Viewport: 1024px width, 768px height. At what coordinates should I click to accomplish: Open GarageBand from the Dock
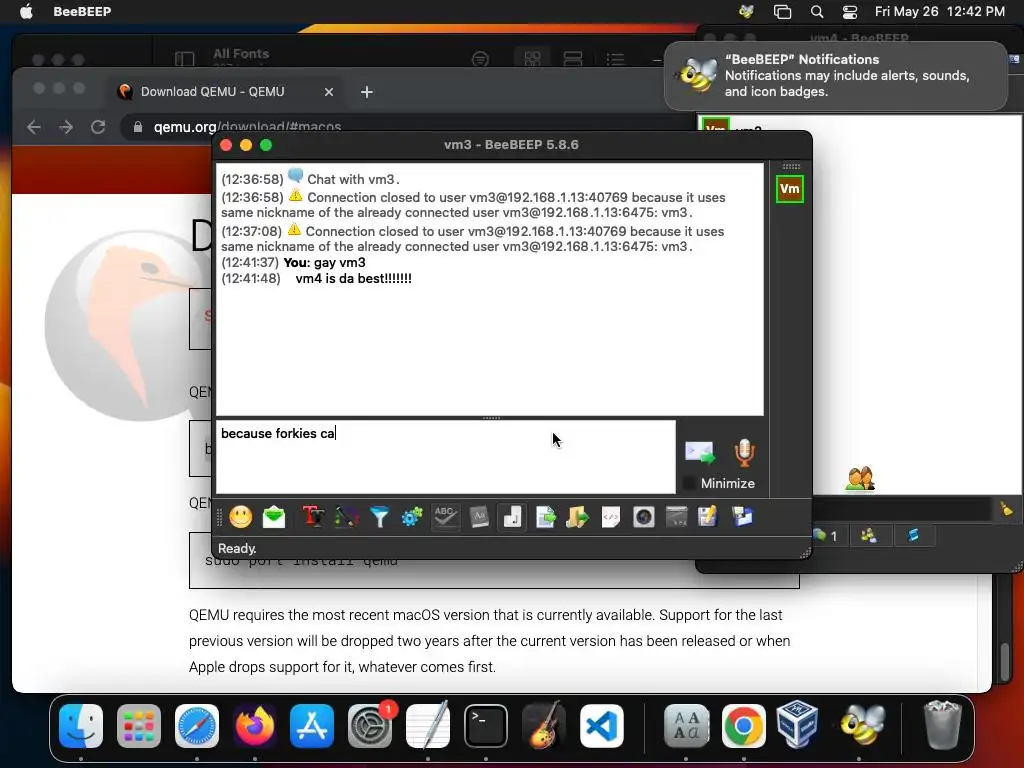[x=543, y=724]
